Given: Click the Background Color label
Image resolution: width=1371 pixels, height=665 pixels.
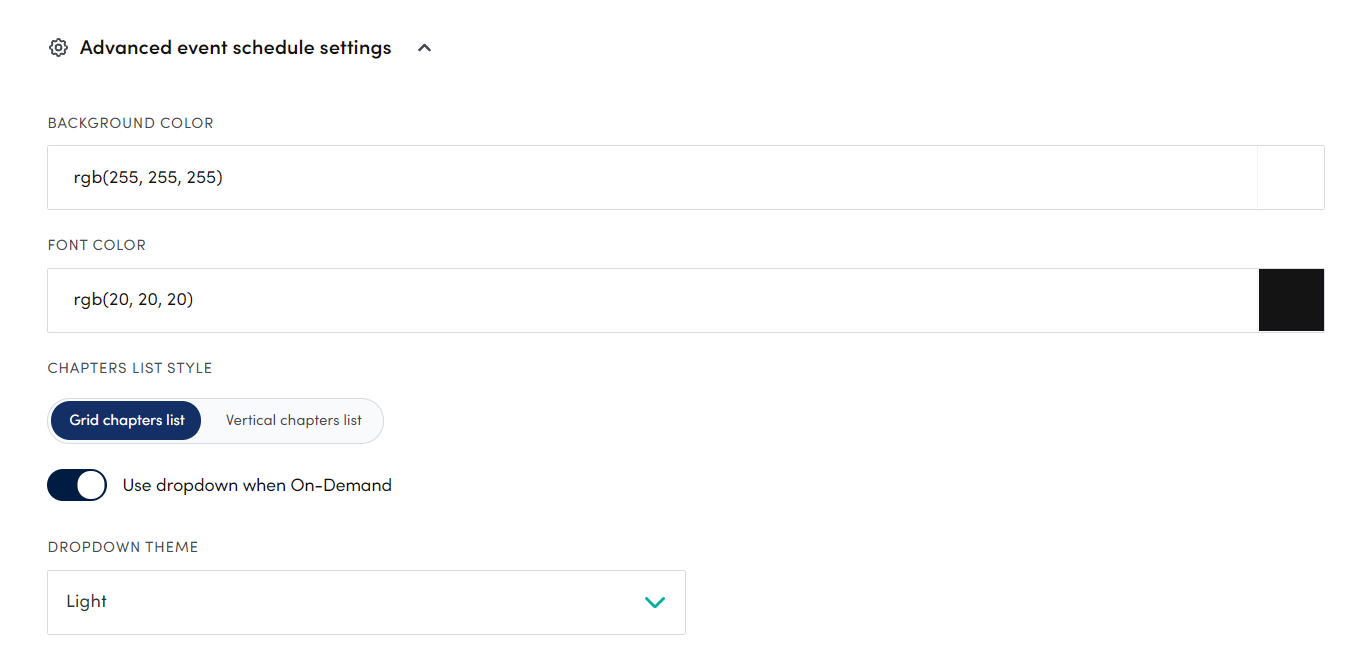Looking at the screenshot, I should point(130,122).
